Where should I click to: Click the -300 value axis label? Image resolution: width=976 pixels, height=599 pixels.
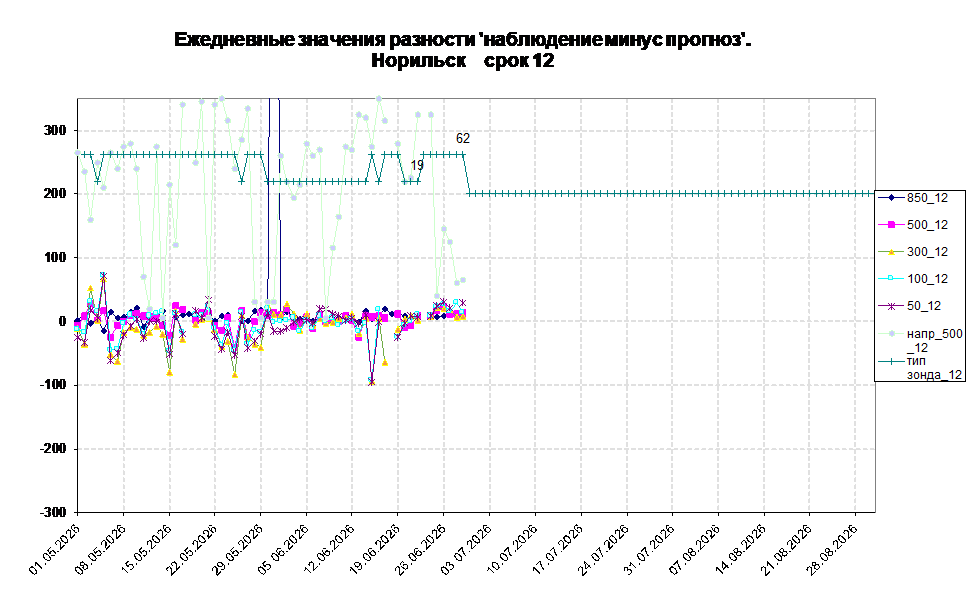[x=52, y=512]
